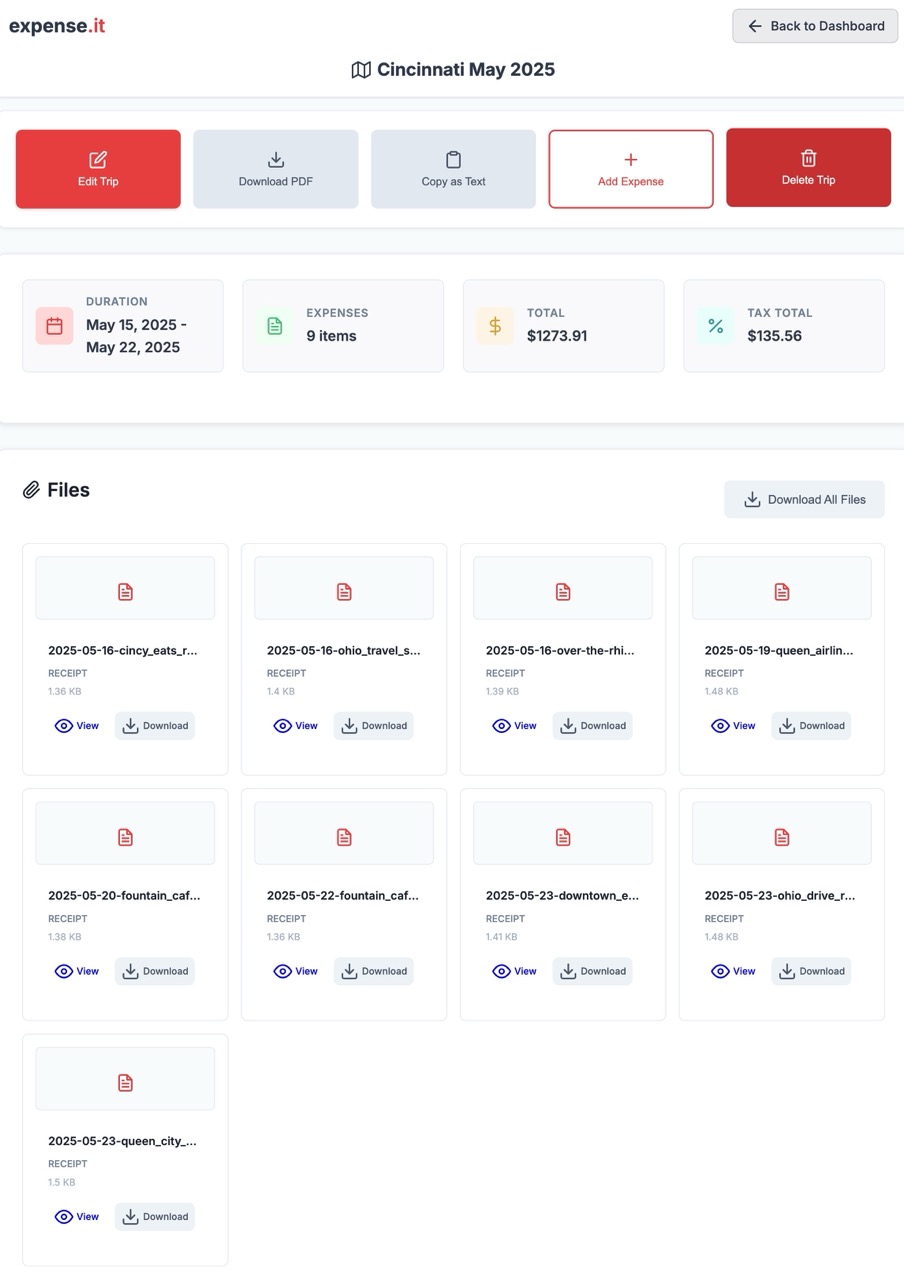Click filename 2025-05-23-ohio_drive_r...
Screen dimensions: 904x1280
(x=780, y=896)
